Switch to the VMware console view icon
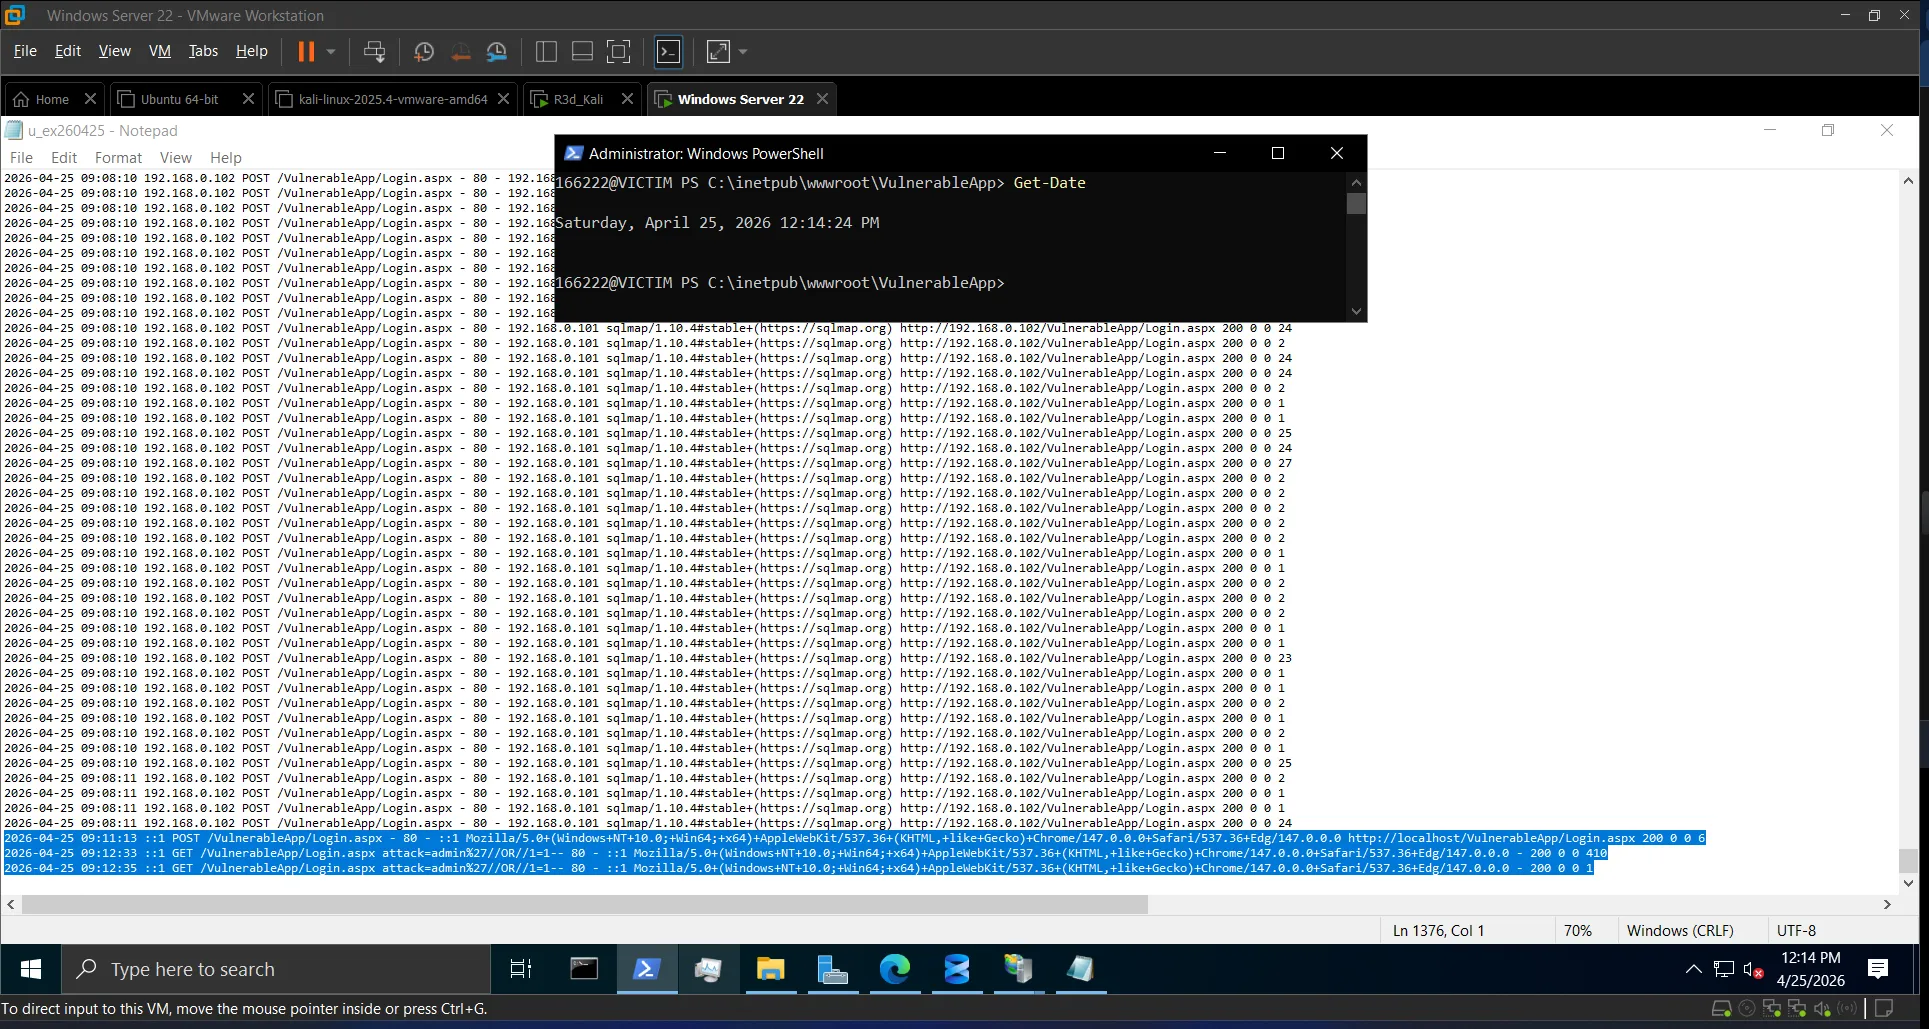The width and height of the screenshot is (1929, 1029). 668,51
